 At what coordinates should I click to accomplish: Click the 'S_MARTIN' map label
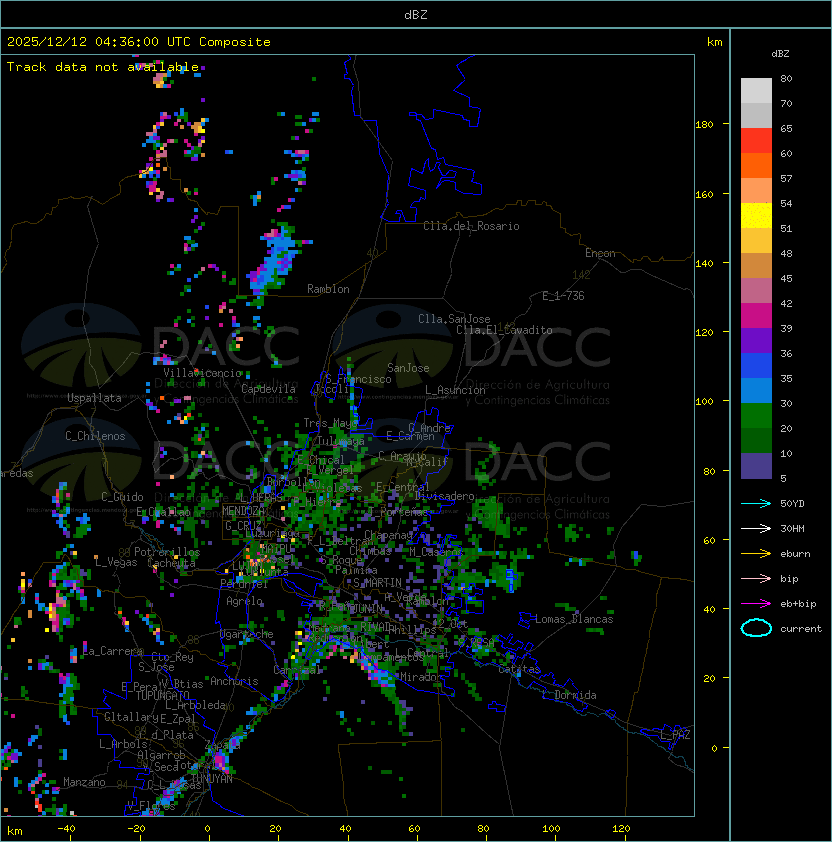tap(377, 583)
